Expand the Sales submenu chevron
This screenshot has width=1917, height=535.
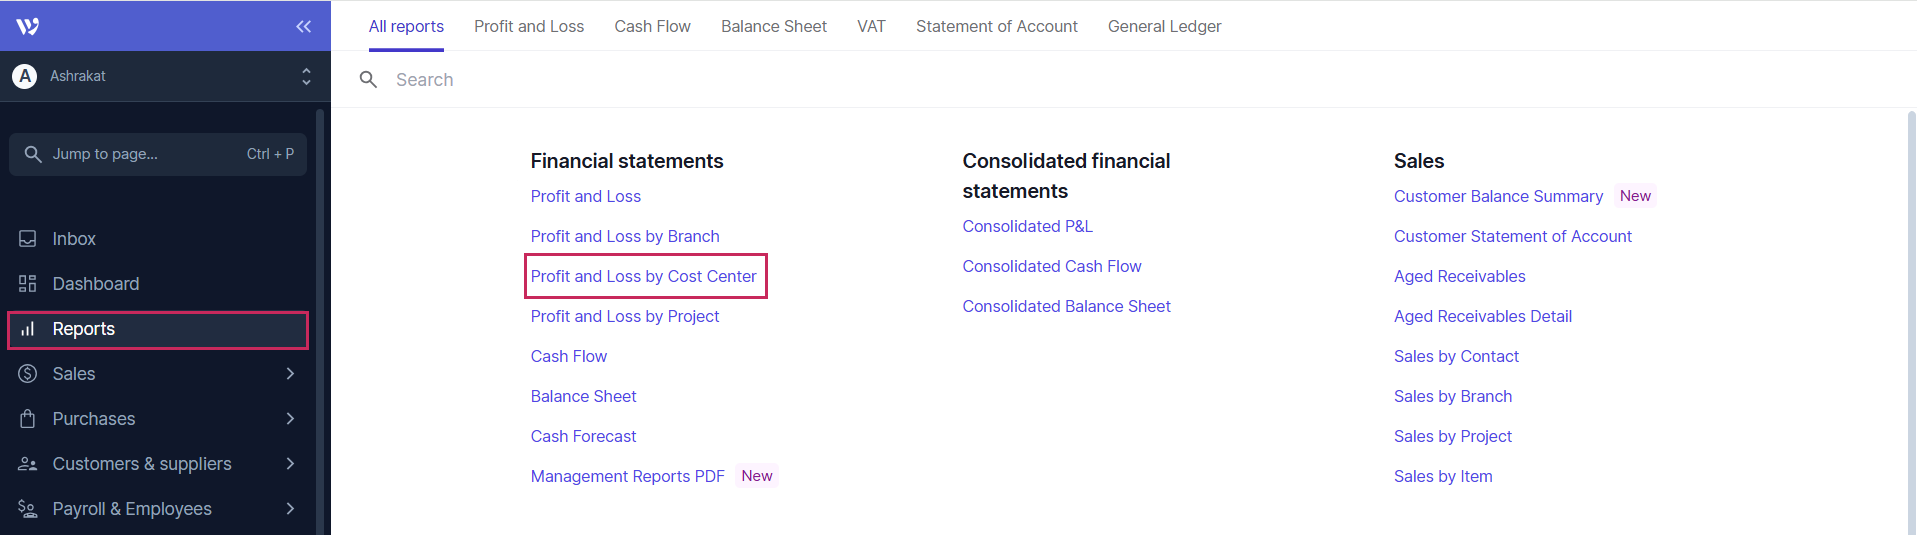click(x=290, y=374)
